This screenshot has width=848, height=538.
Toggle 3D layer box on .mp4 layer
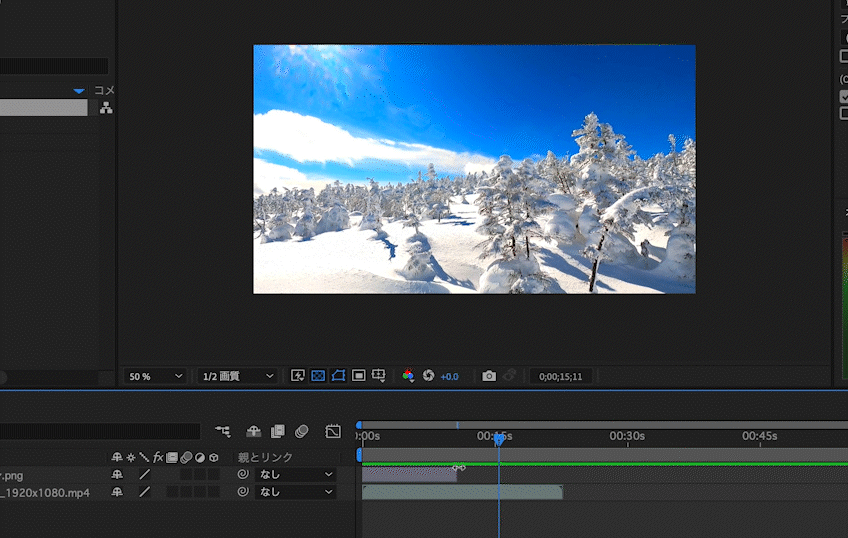(x=214, y=492)
